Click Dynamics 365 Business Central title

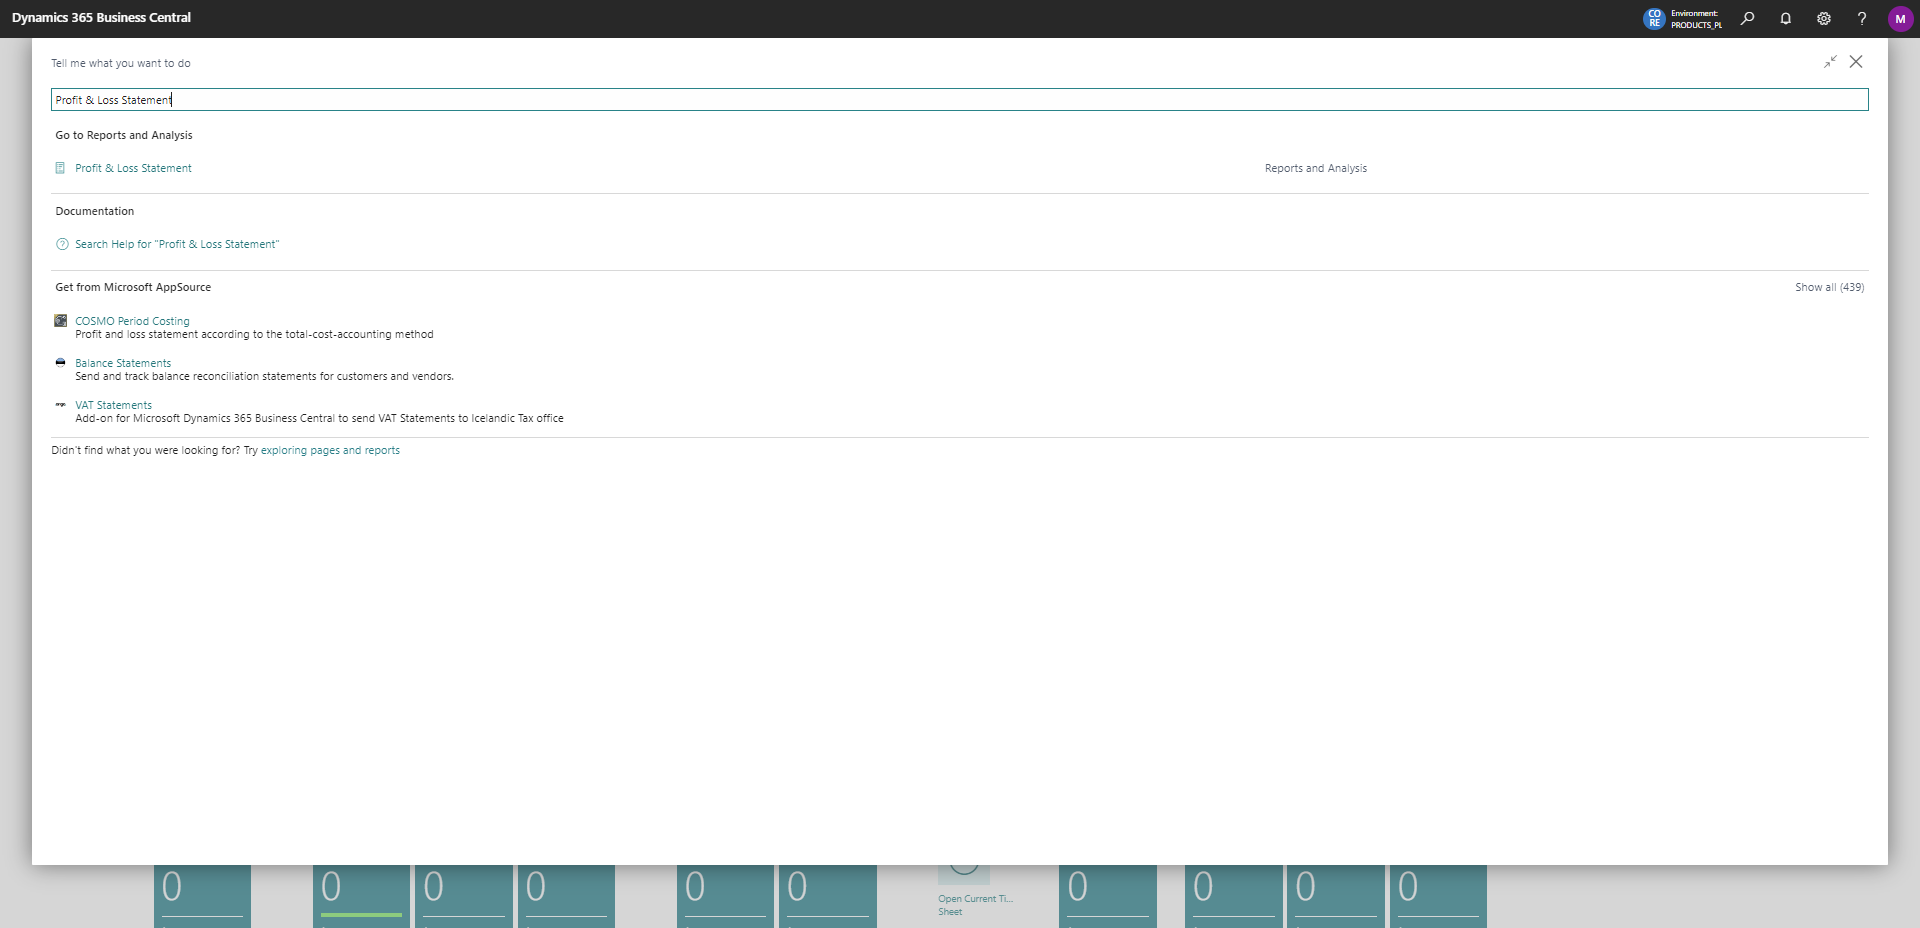(101, 18)
